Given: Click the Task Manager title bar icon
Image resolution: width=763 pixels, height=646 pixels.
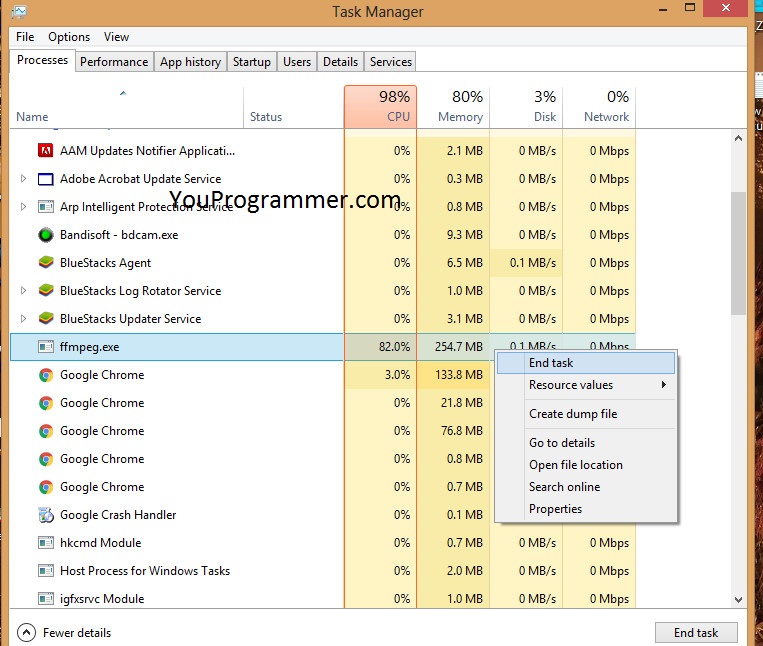Looking at the screenshot, I should pos(18,11).
